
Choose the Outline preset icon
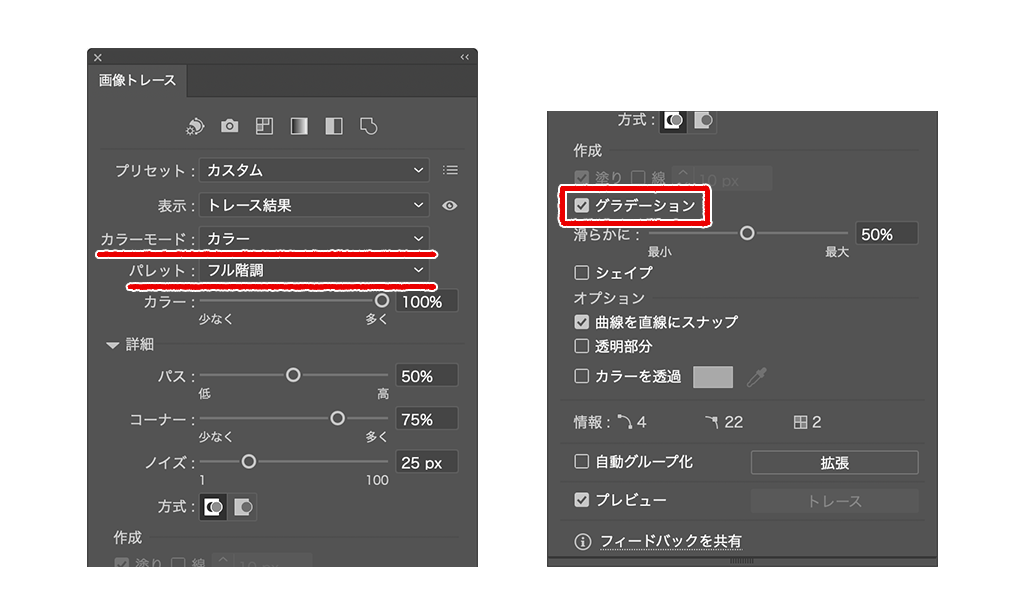click(368, 126)
